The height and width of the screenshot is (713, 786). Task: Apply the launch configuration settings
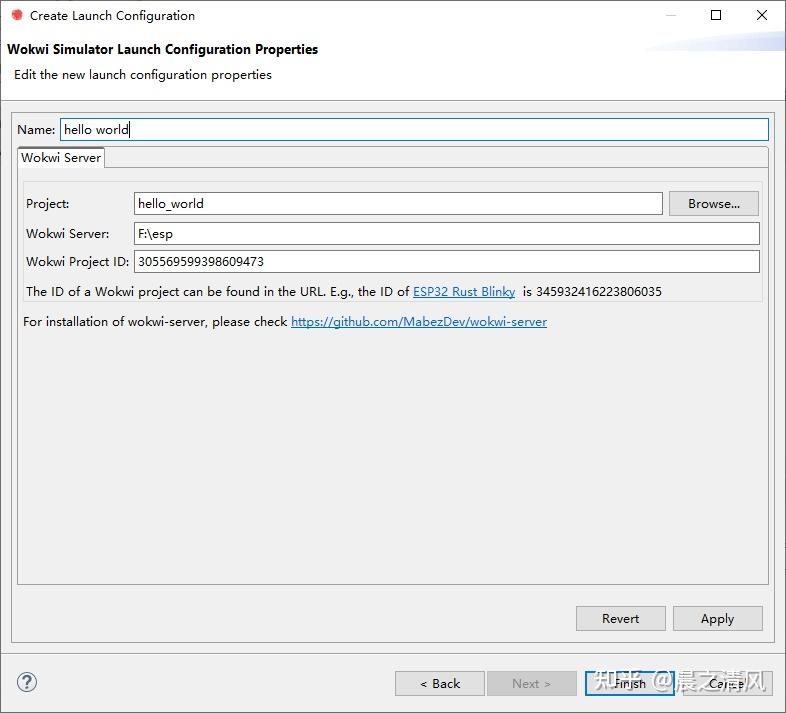[x=717, y=618]
